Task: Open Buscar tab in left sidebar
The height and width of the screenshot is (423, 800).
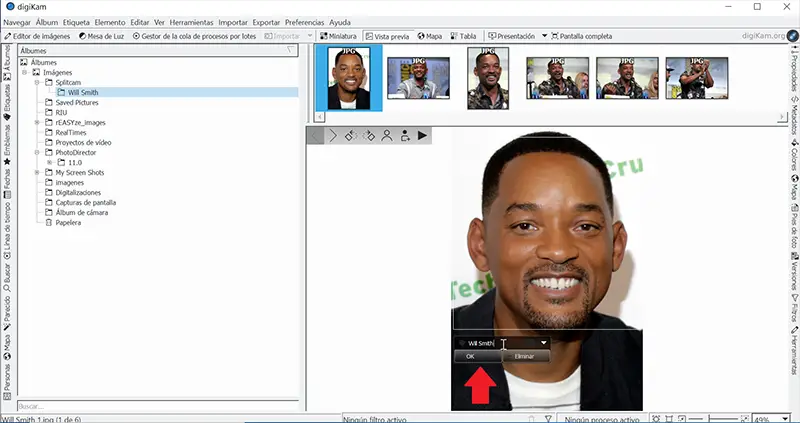Action: coord(7,277)
